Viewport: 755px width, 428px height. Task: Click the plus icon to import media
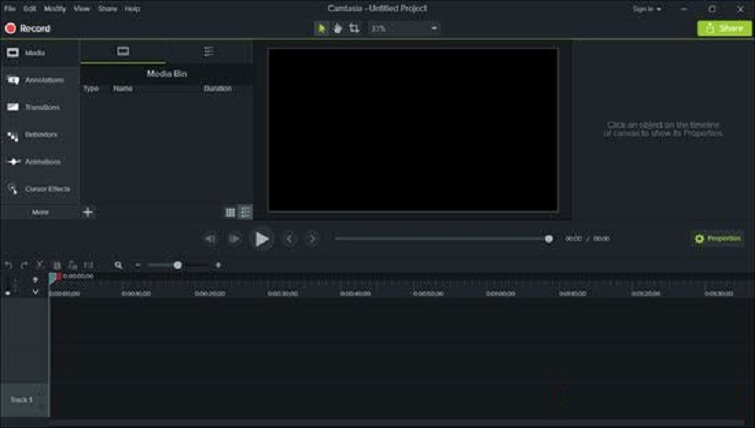[88, 212]
